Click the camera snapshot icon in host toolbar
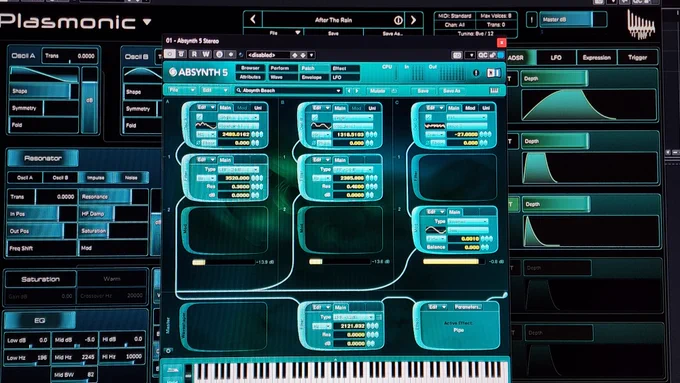This screenshot has width=680, height=383. pyautogui.click(x=457, y=55)
